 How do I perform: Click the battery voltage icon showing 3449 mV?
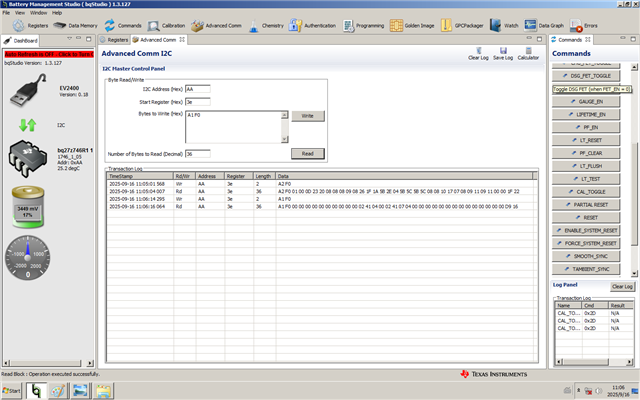pos(28,207)
